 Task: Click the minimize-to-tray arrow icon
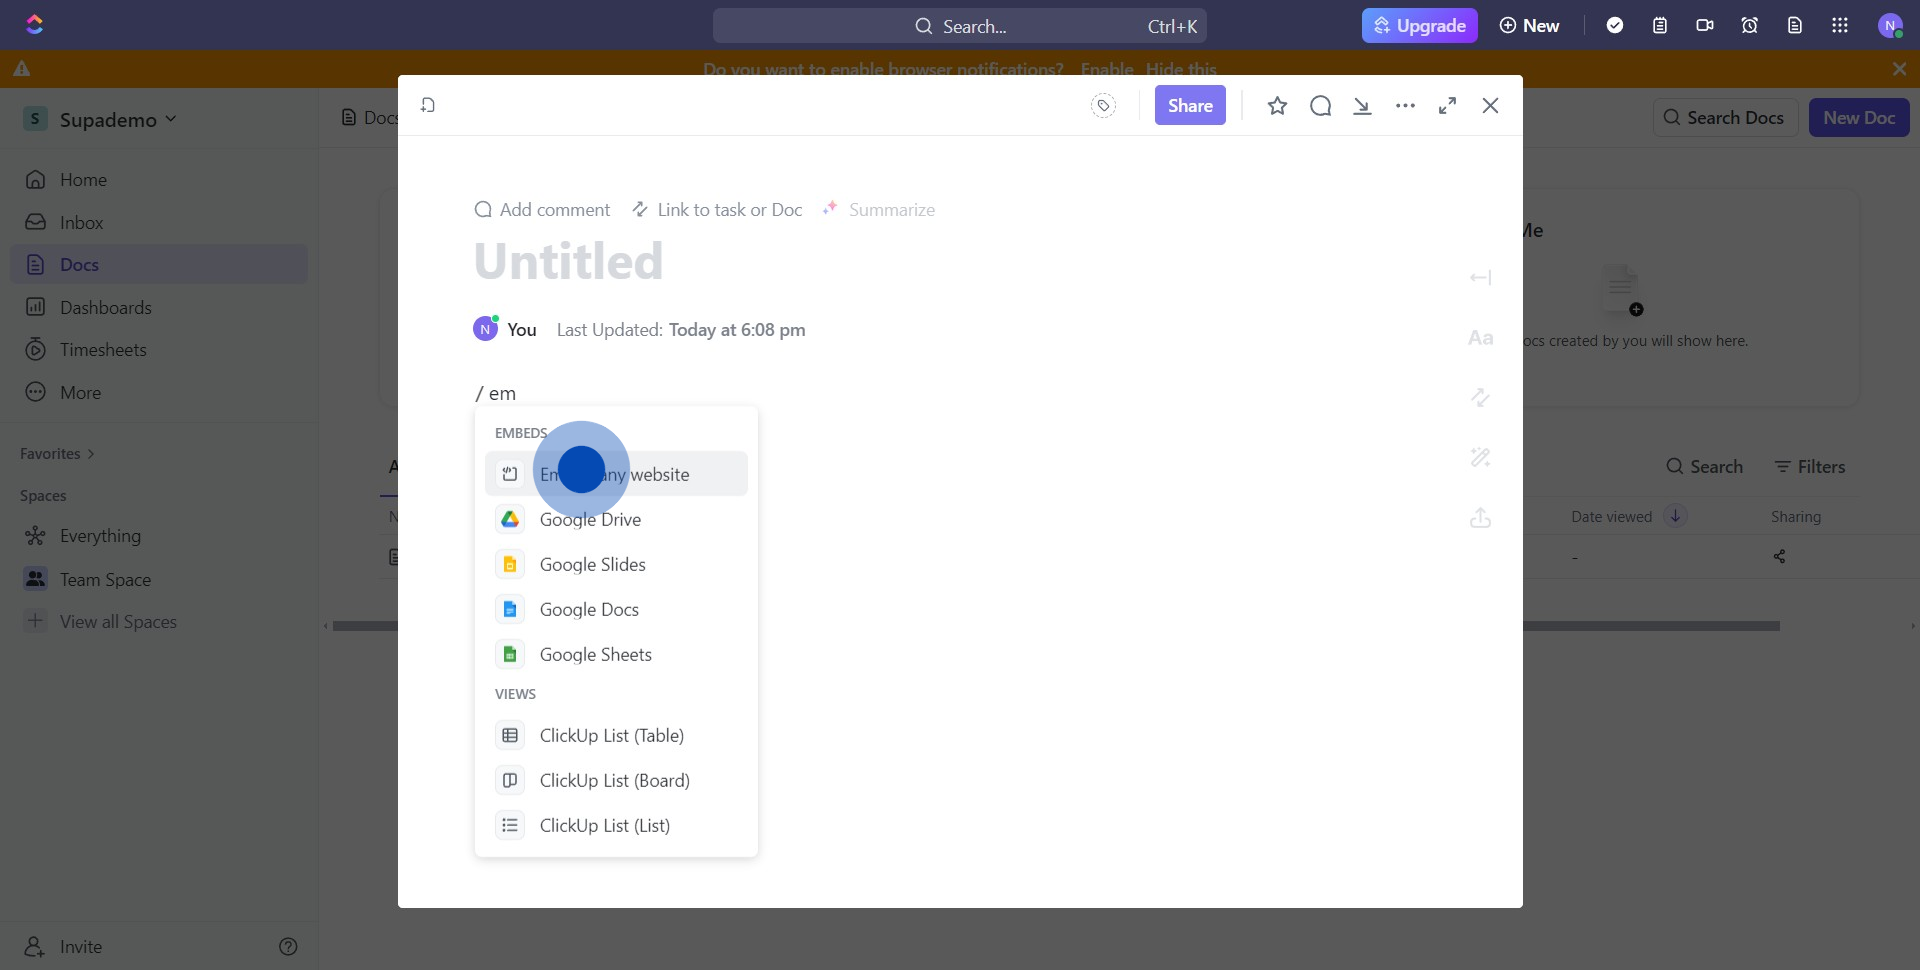coord(1362,105)
